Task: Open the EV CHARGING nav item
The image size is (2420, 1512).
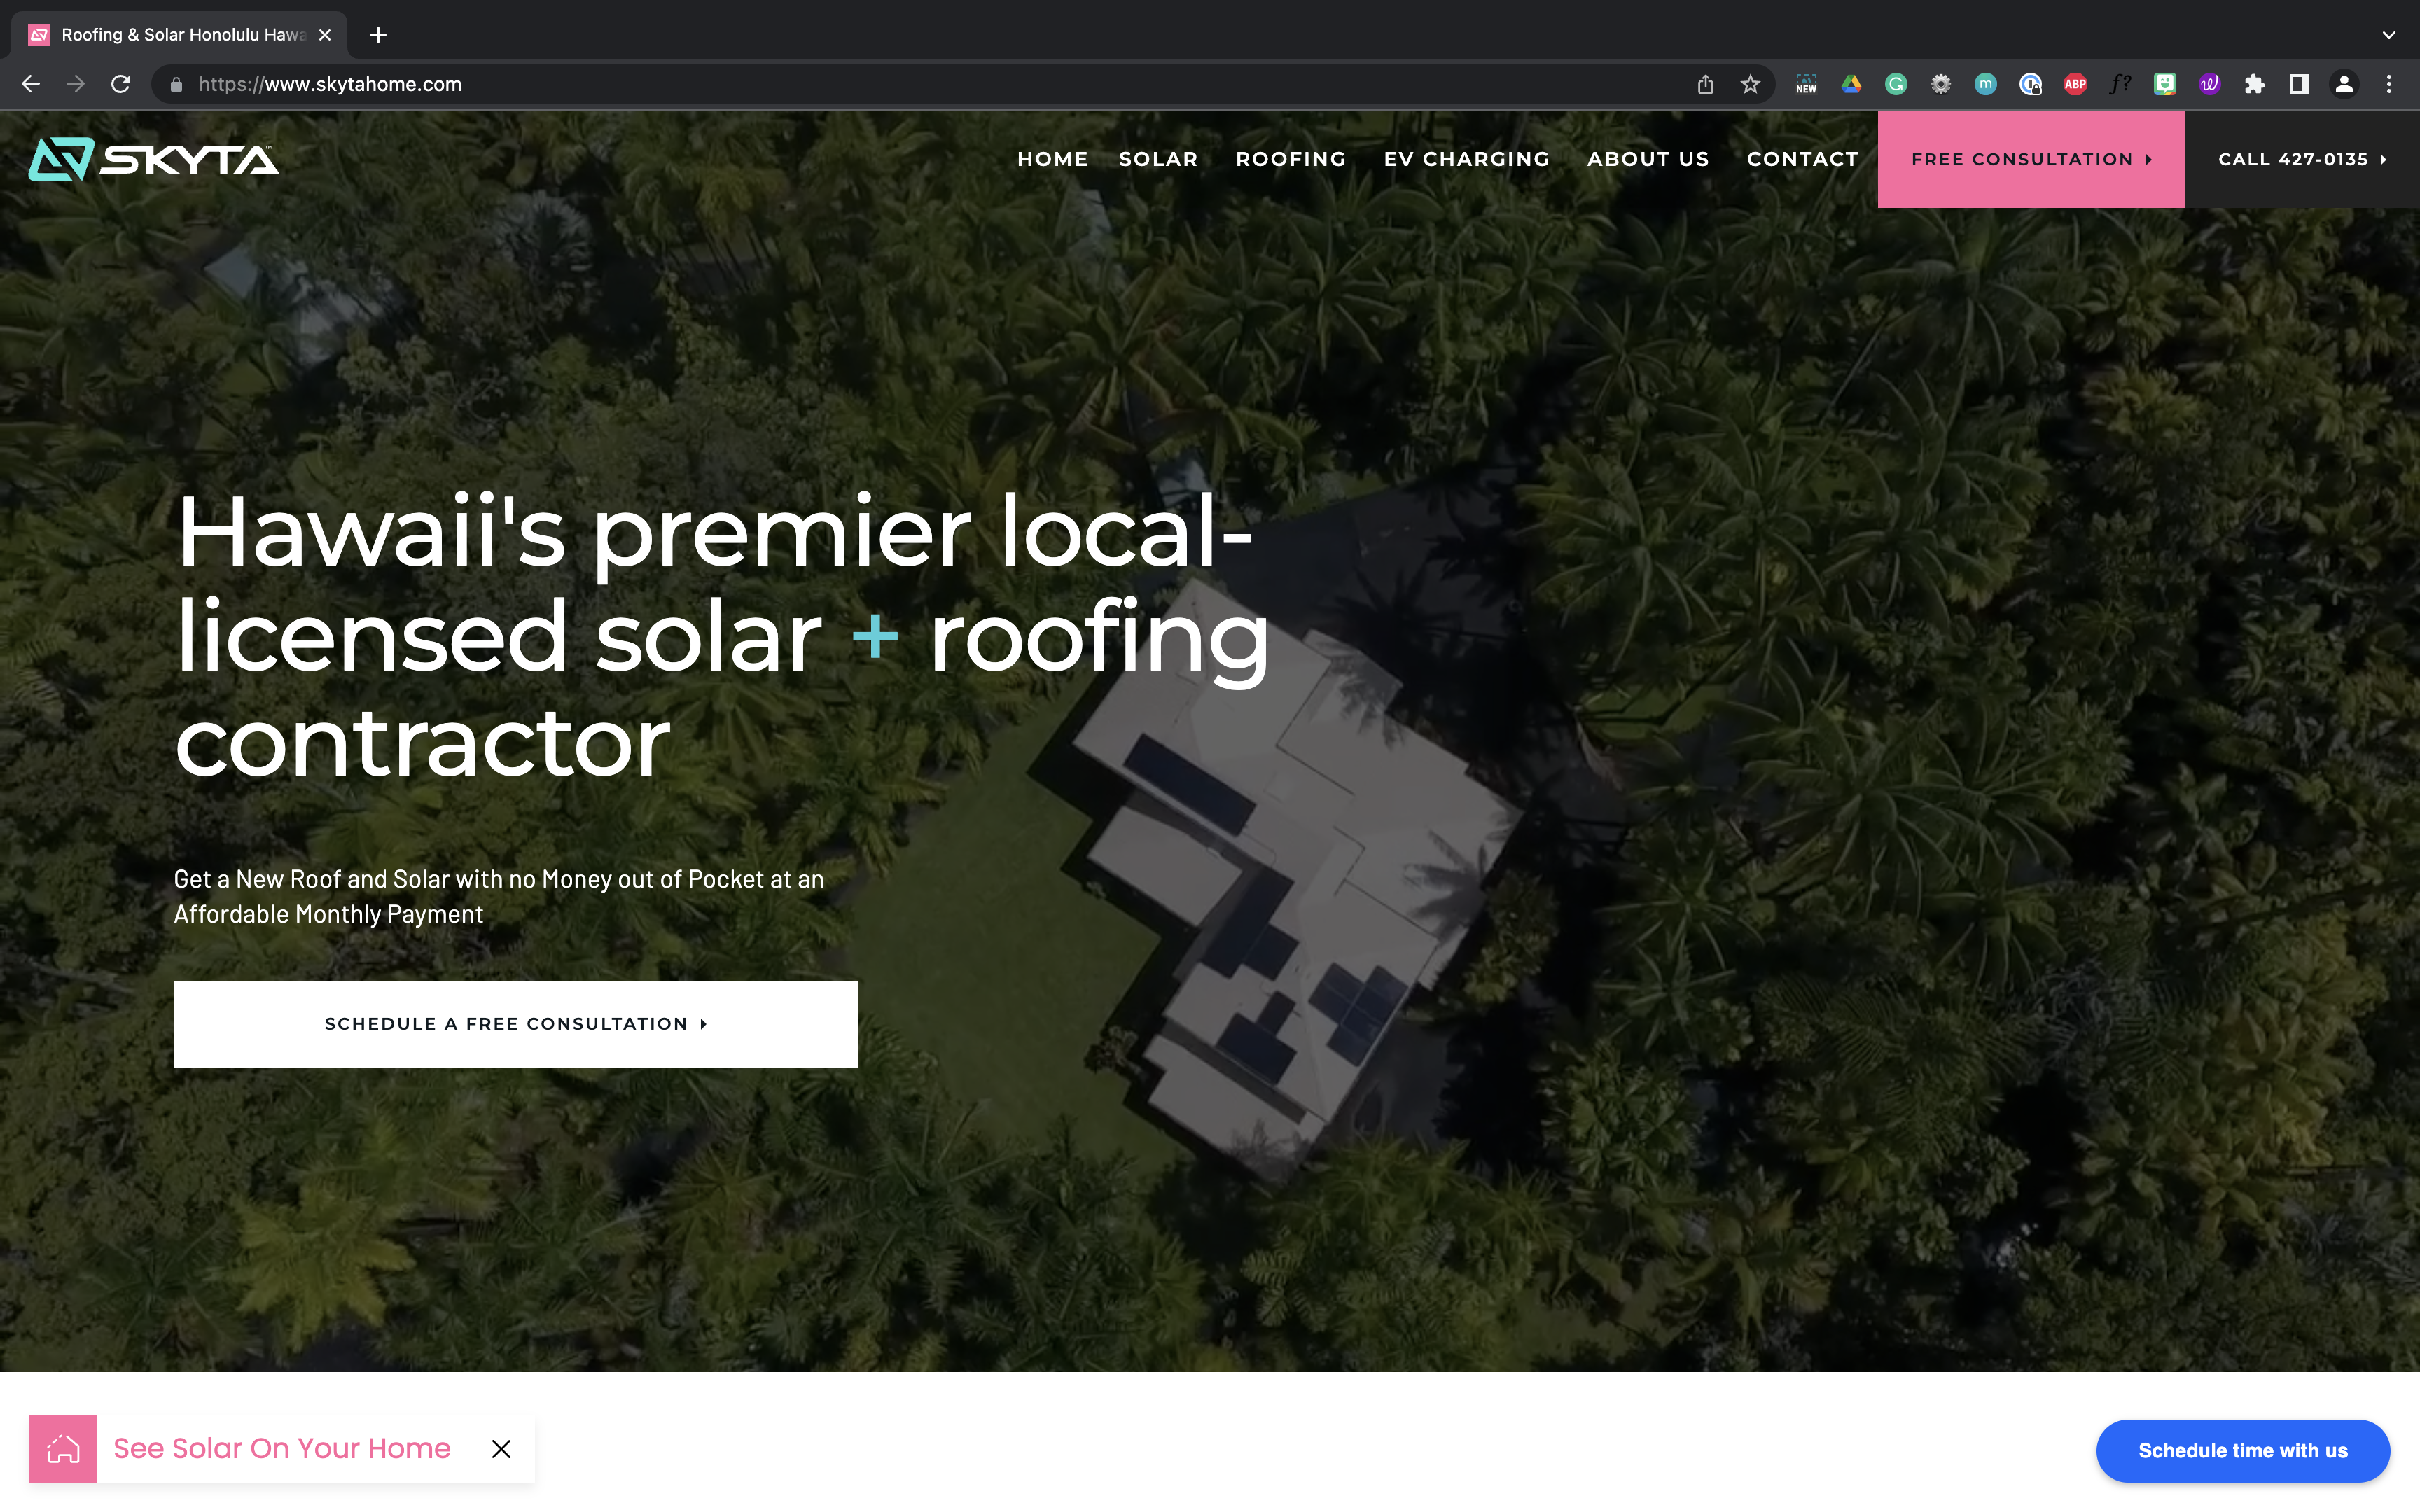Action: 1466,159
